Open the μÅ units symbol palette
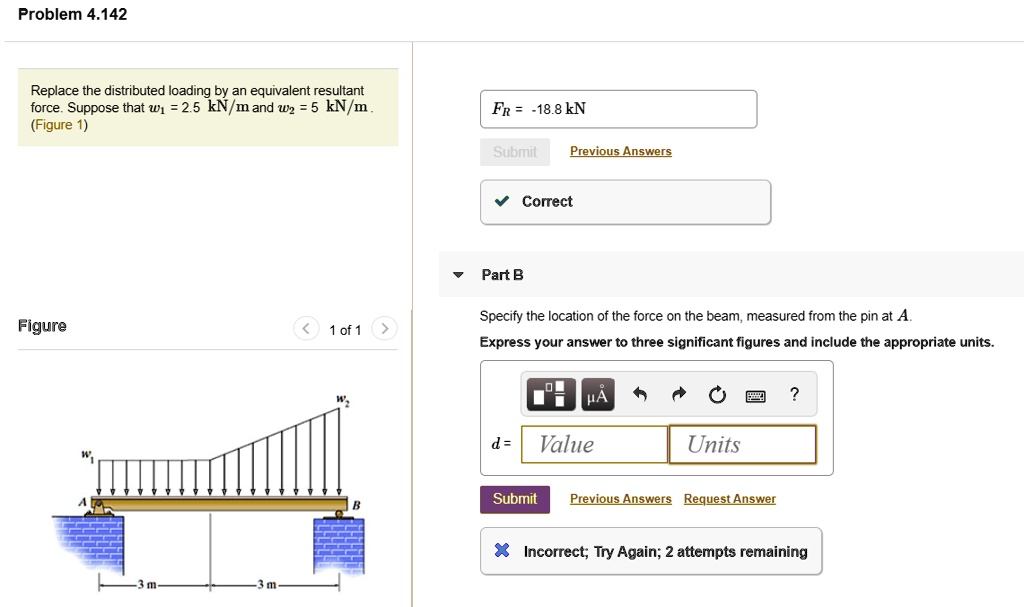 pyautogui.click(x=597, y=394)
